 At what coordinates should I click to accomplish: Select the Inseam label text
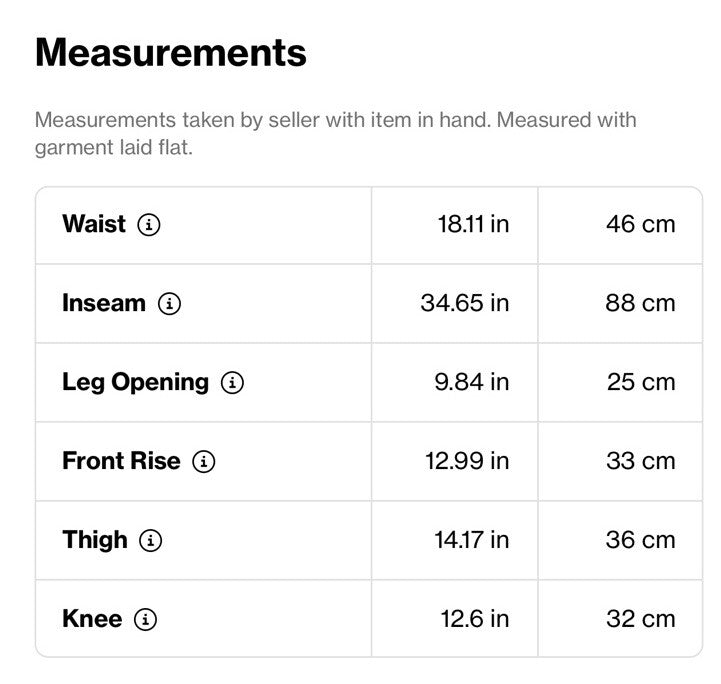[x=104, y=303]
